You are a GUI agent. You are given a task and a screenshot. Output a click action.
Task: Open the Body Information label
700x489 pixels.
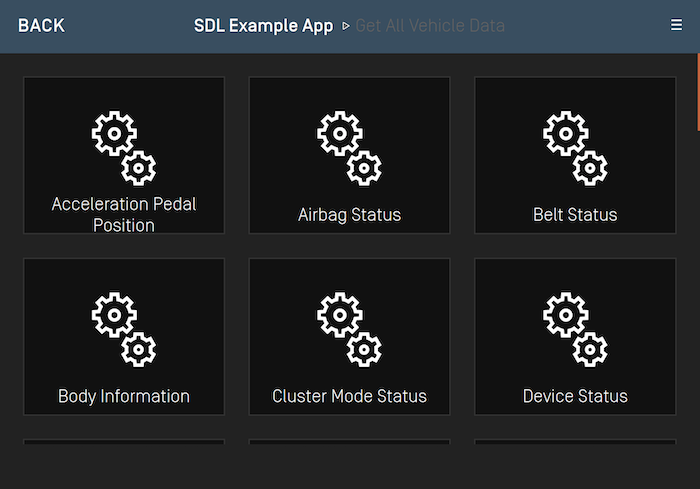coord(124,396)
